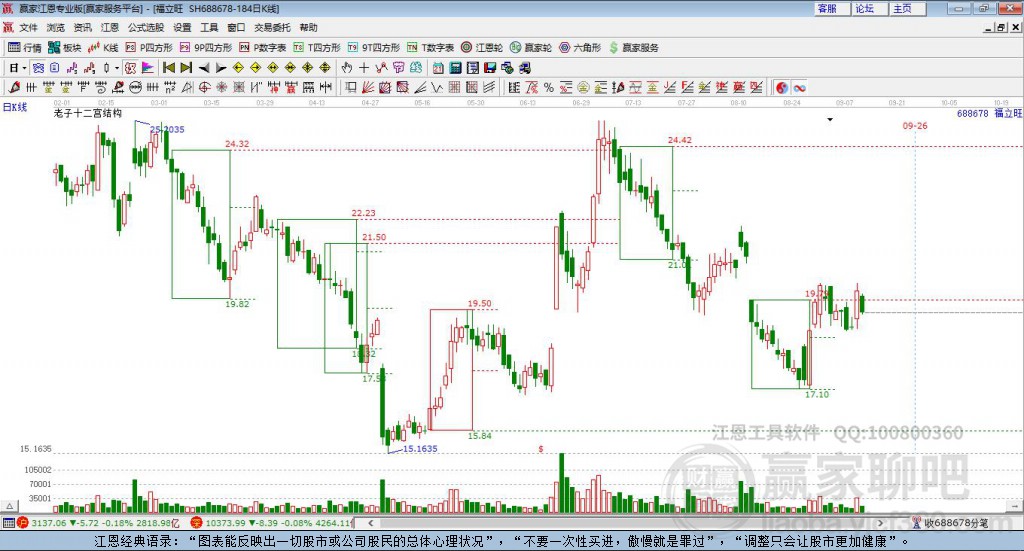This screenshot has height=551, width=1024.
Task: Expand the candlestick style dropdown arrow
Action: point(117,67)
